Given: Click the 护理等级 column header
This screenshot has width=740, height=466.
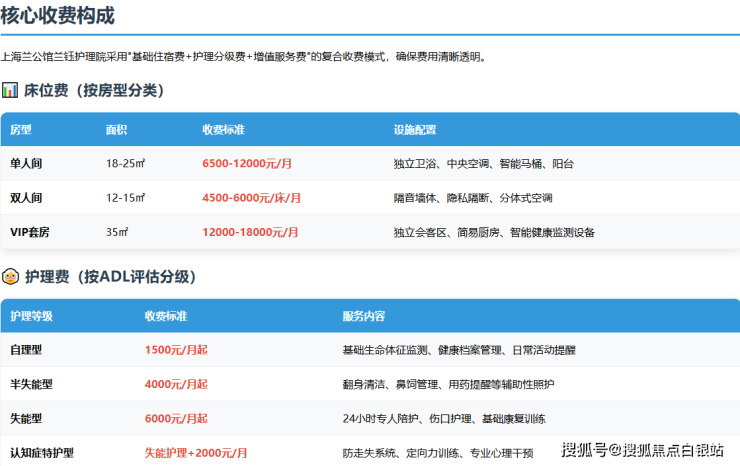Looking at the screenshot, I should tap(31, 316).
